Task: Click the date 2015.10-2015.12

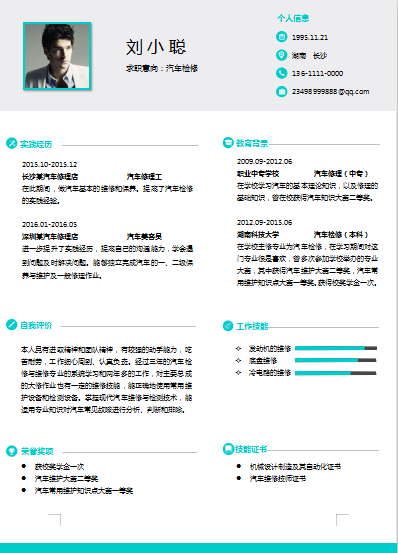Action: point(49,164)
